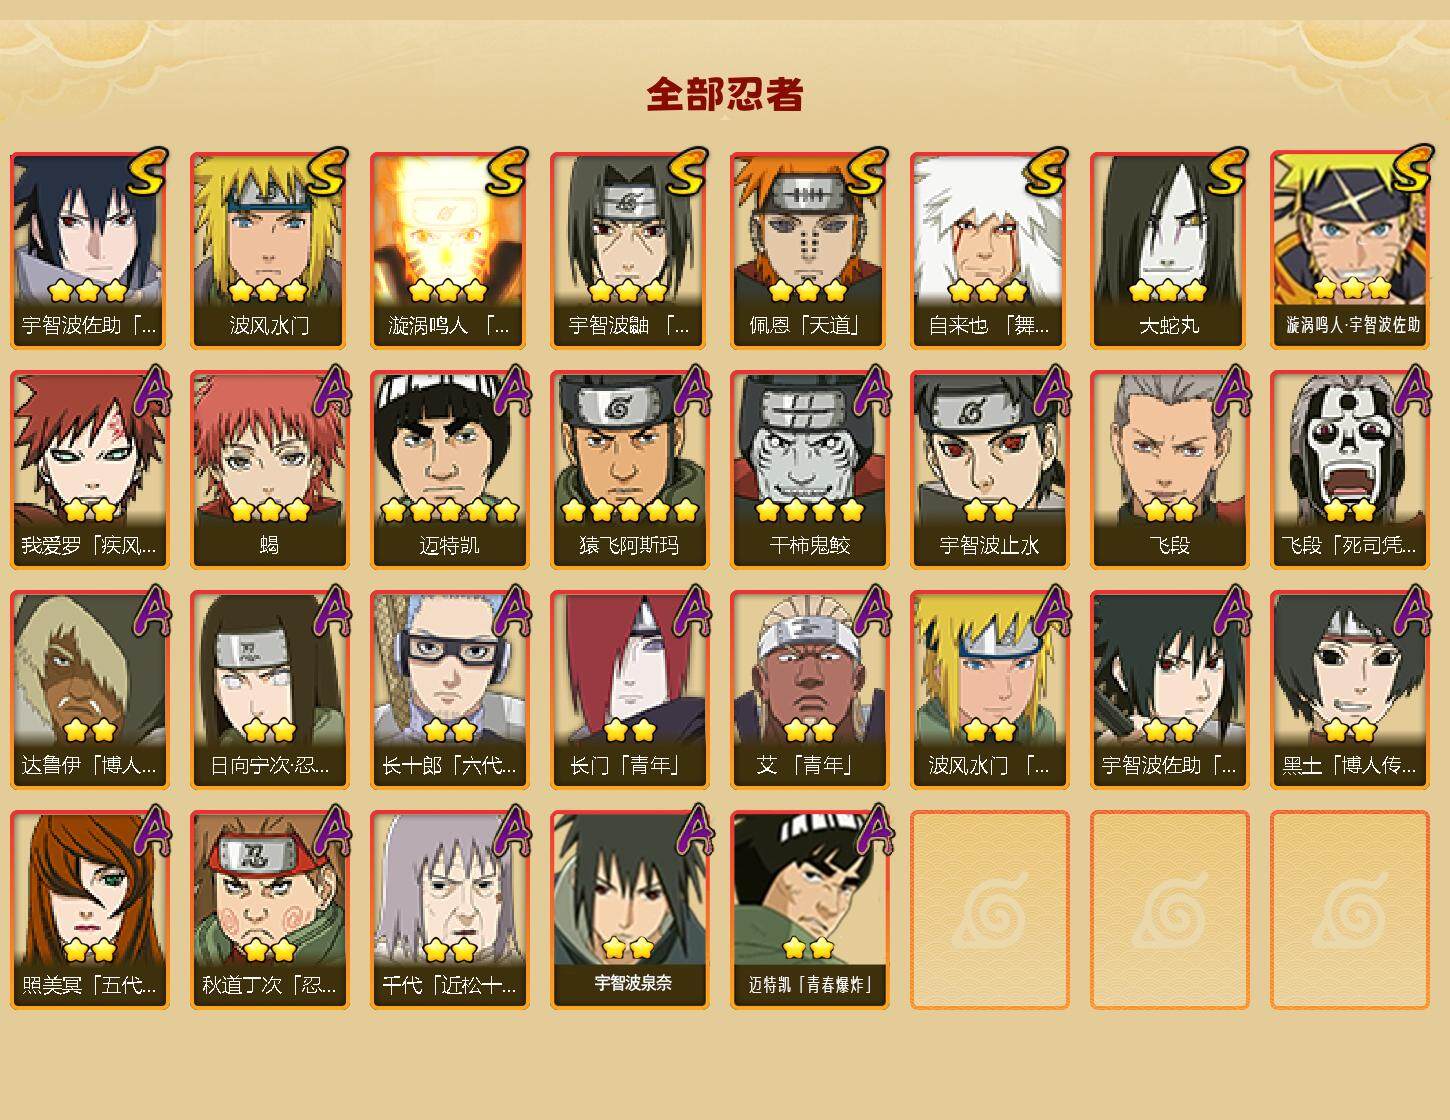Screen dimensions: 1450x1120
Task: Select the 艾「青年」ninja card
Action: pyautogui.click(x=810, y=690)
